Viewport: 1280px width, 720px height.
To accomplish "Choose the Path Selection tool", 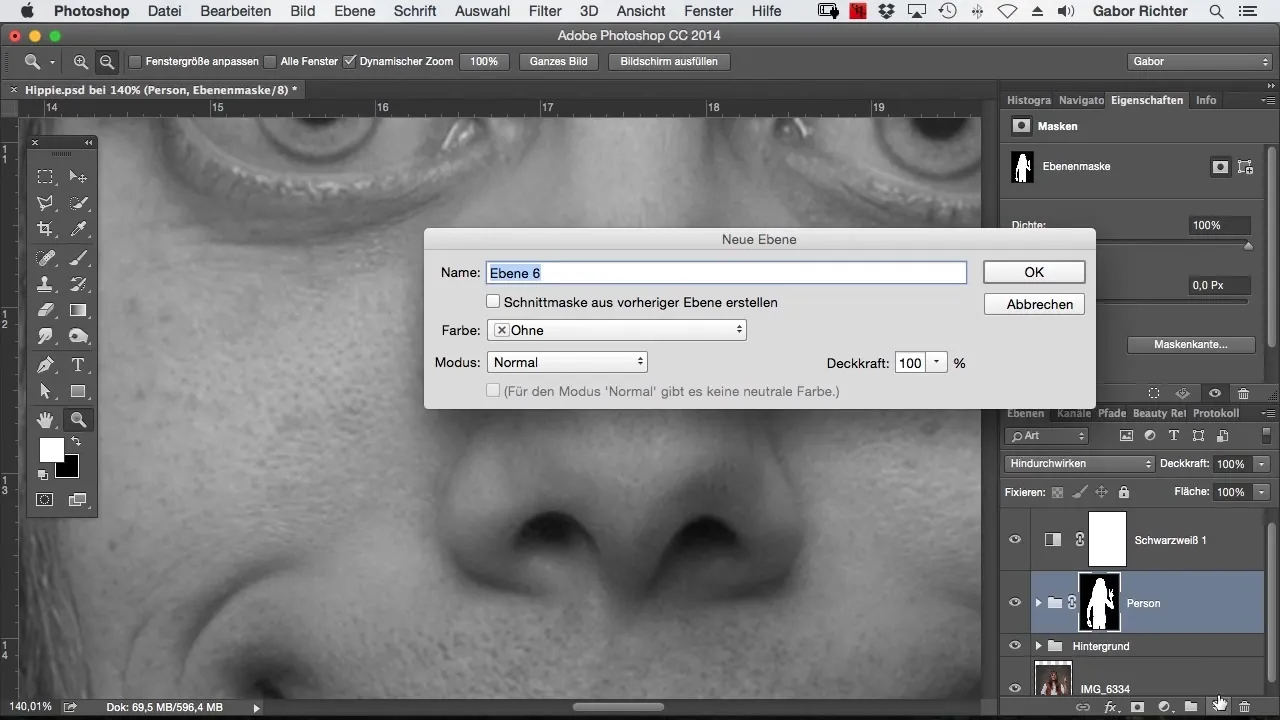I will pos(45,391).
